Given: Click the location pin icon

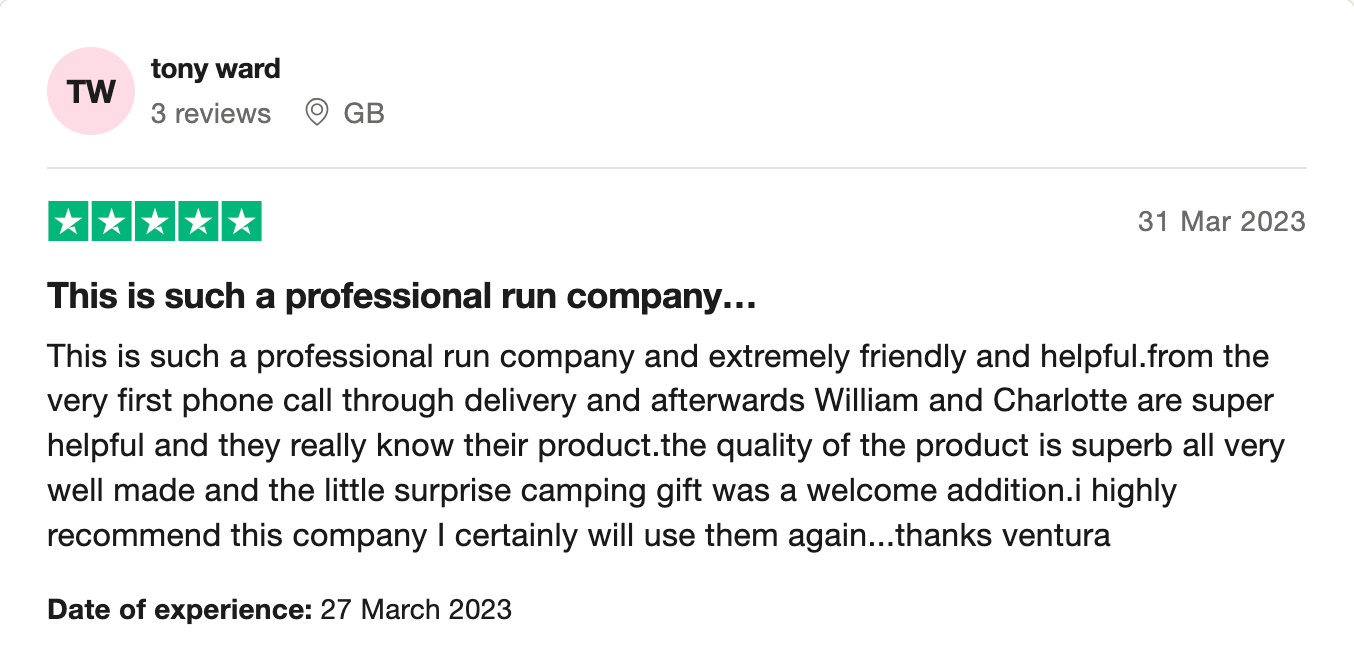Looking at the screenshot, I should tap(317, 113).
